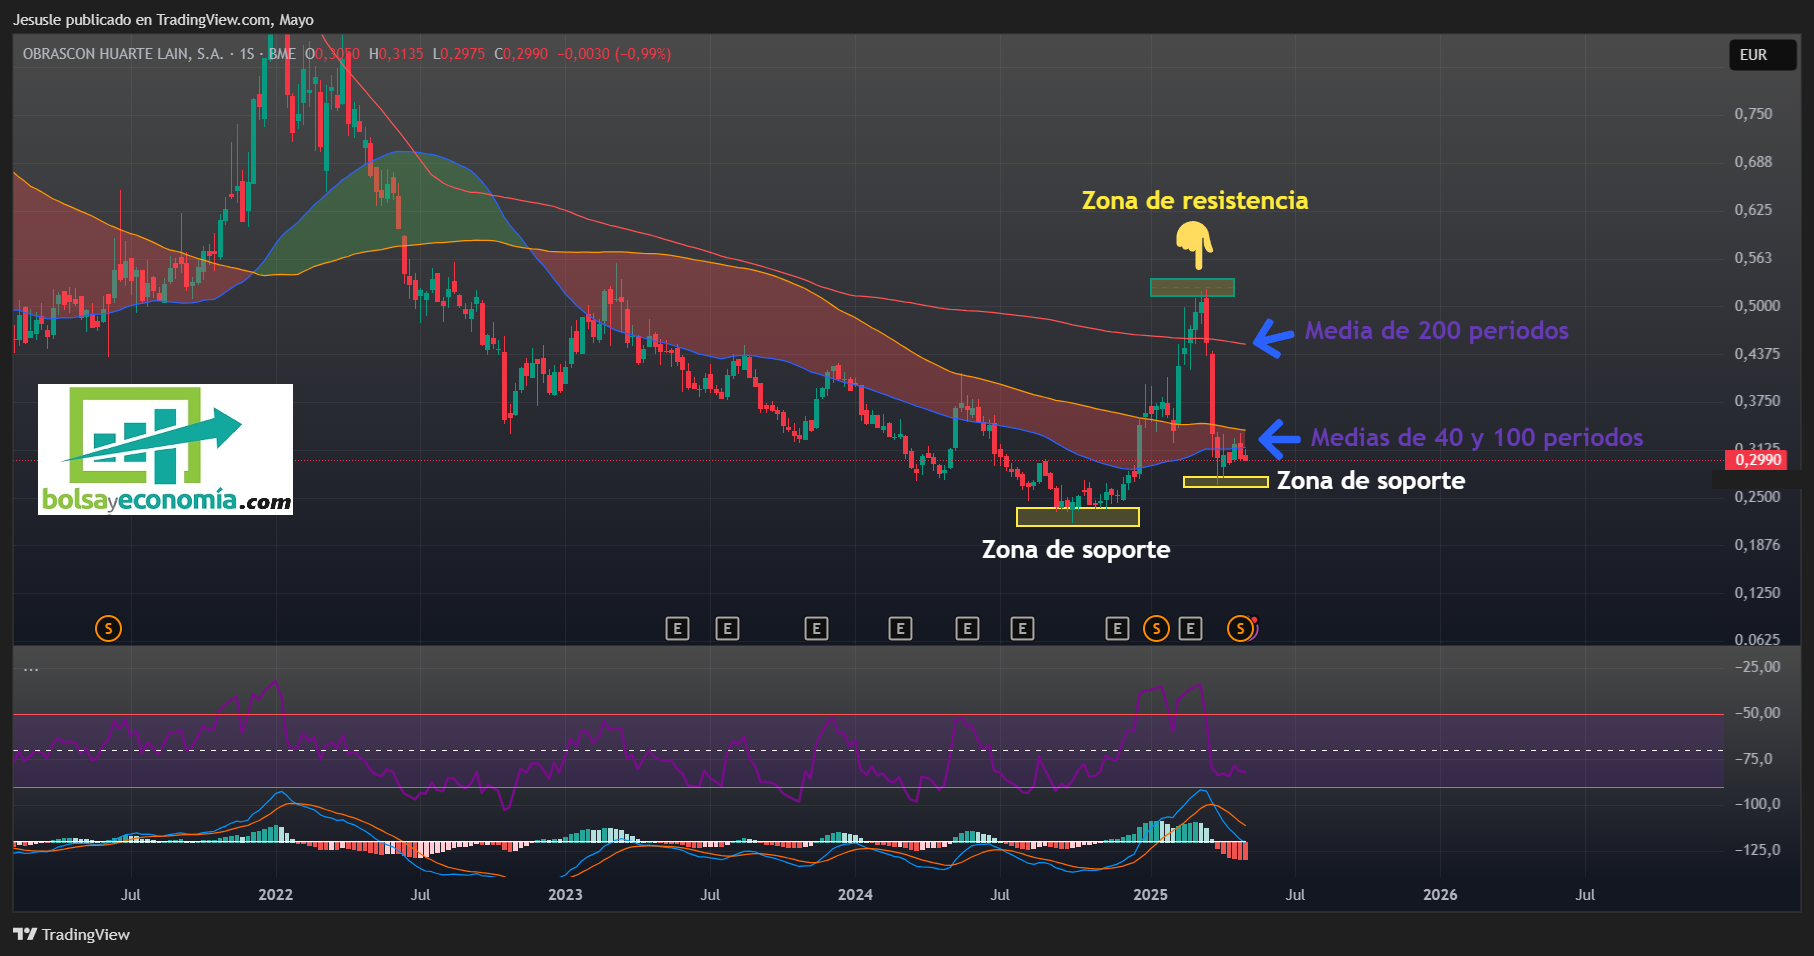Click the EUR currency button
Image resolution: width=1814 pixels, height=956 pixels.
(1763, 55)
